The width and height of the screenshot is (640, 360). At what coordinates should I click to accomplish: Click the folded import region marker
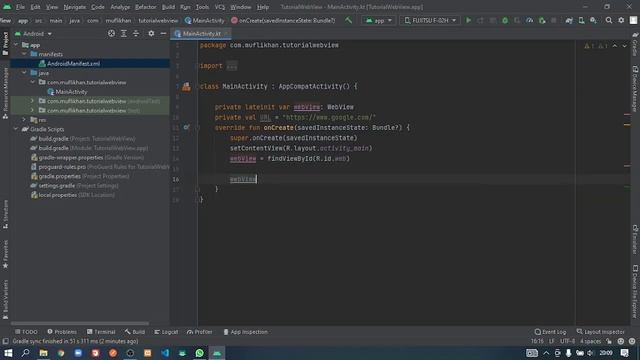click(231, 66)
